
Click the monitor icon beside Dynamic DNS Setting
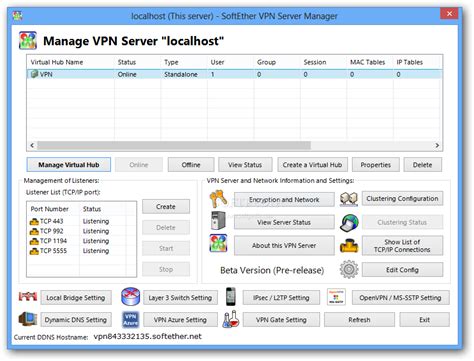[x=28, y=319]
